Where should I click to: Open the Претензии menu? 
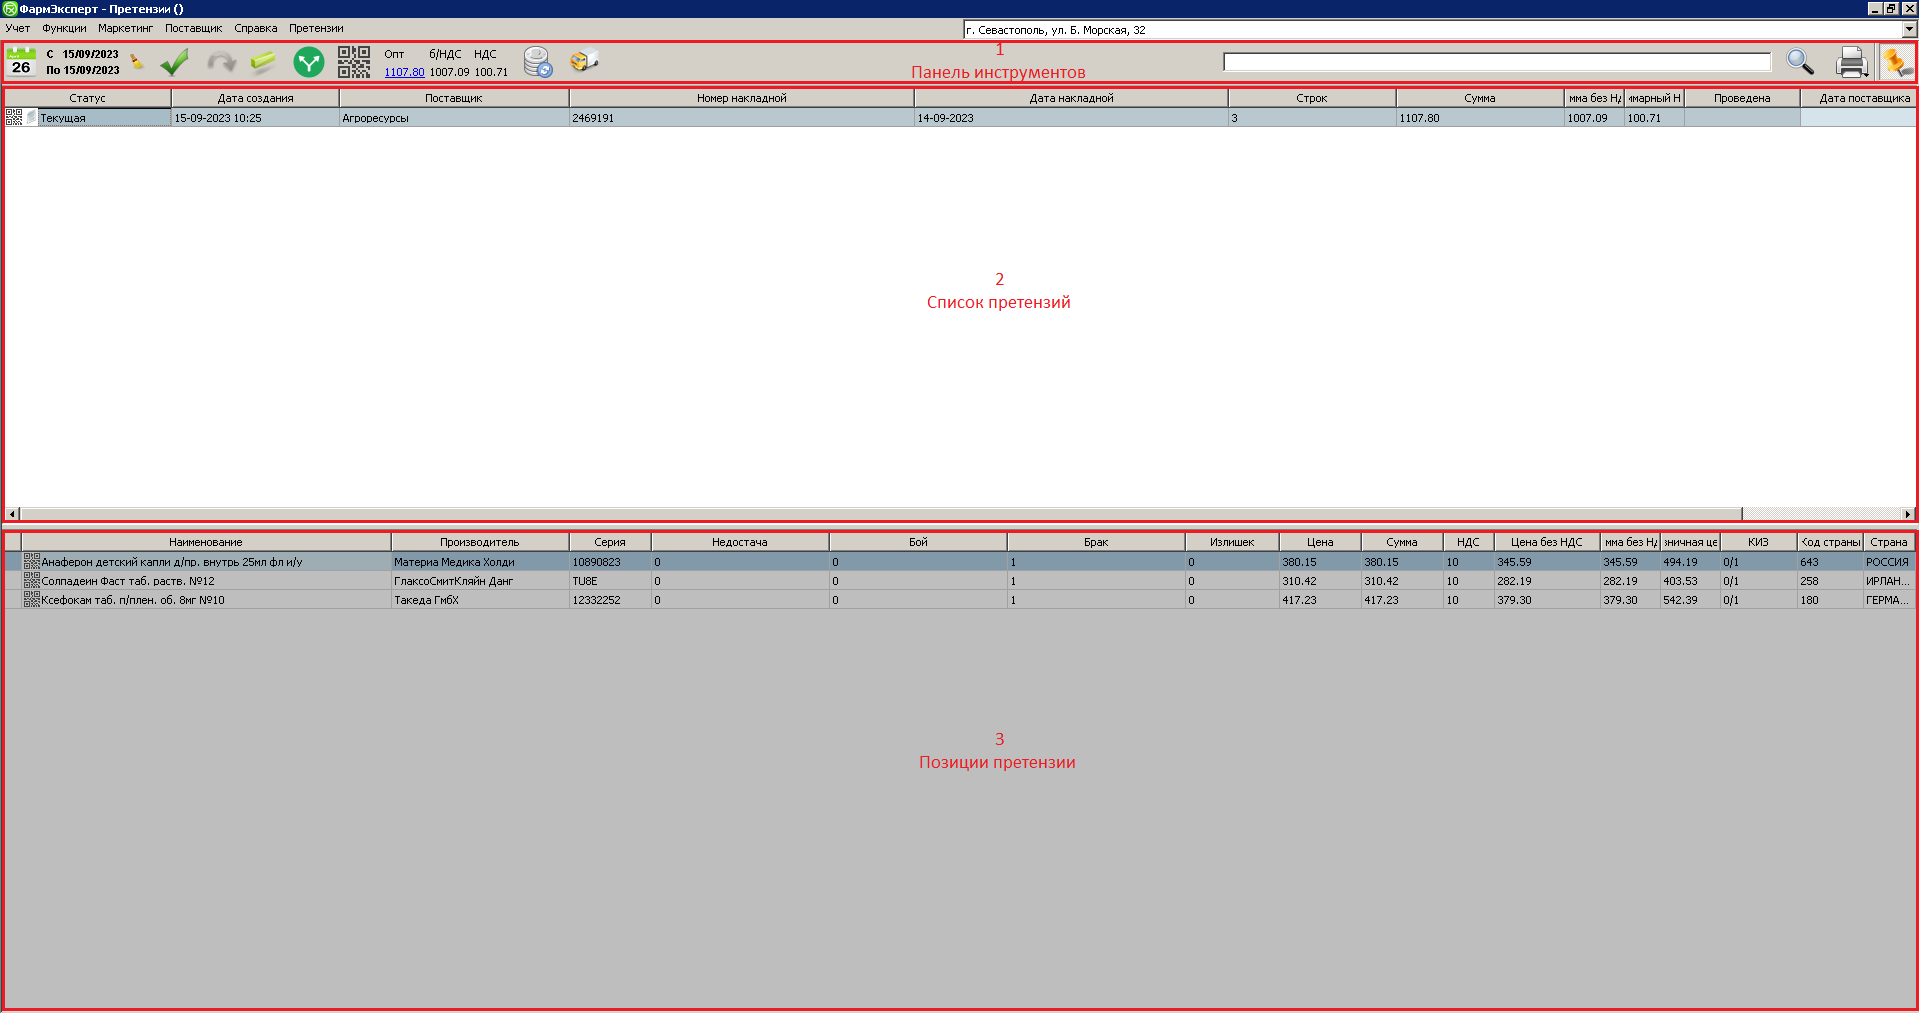[316, 28]
